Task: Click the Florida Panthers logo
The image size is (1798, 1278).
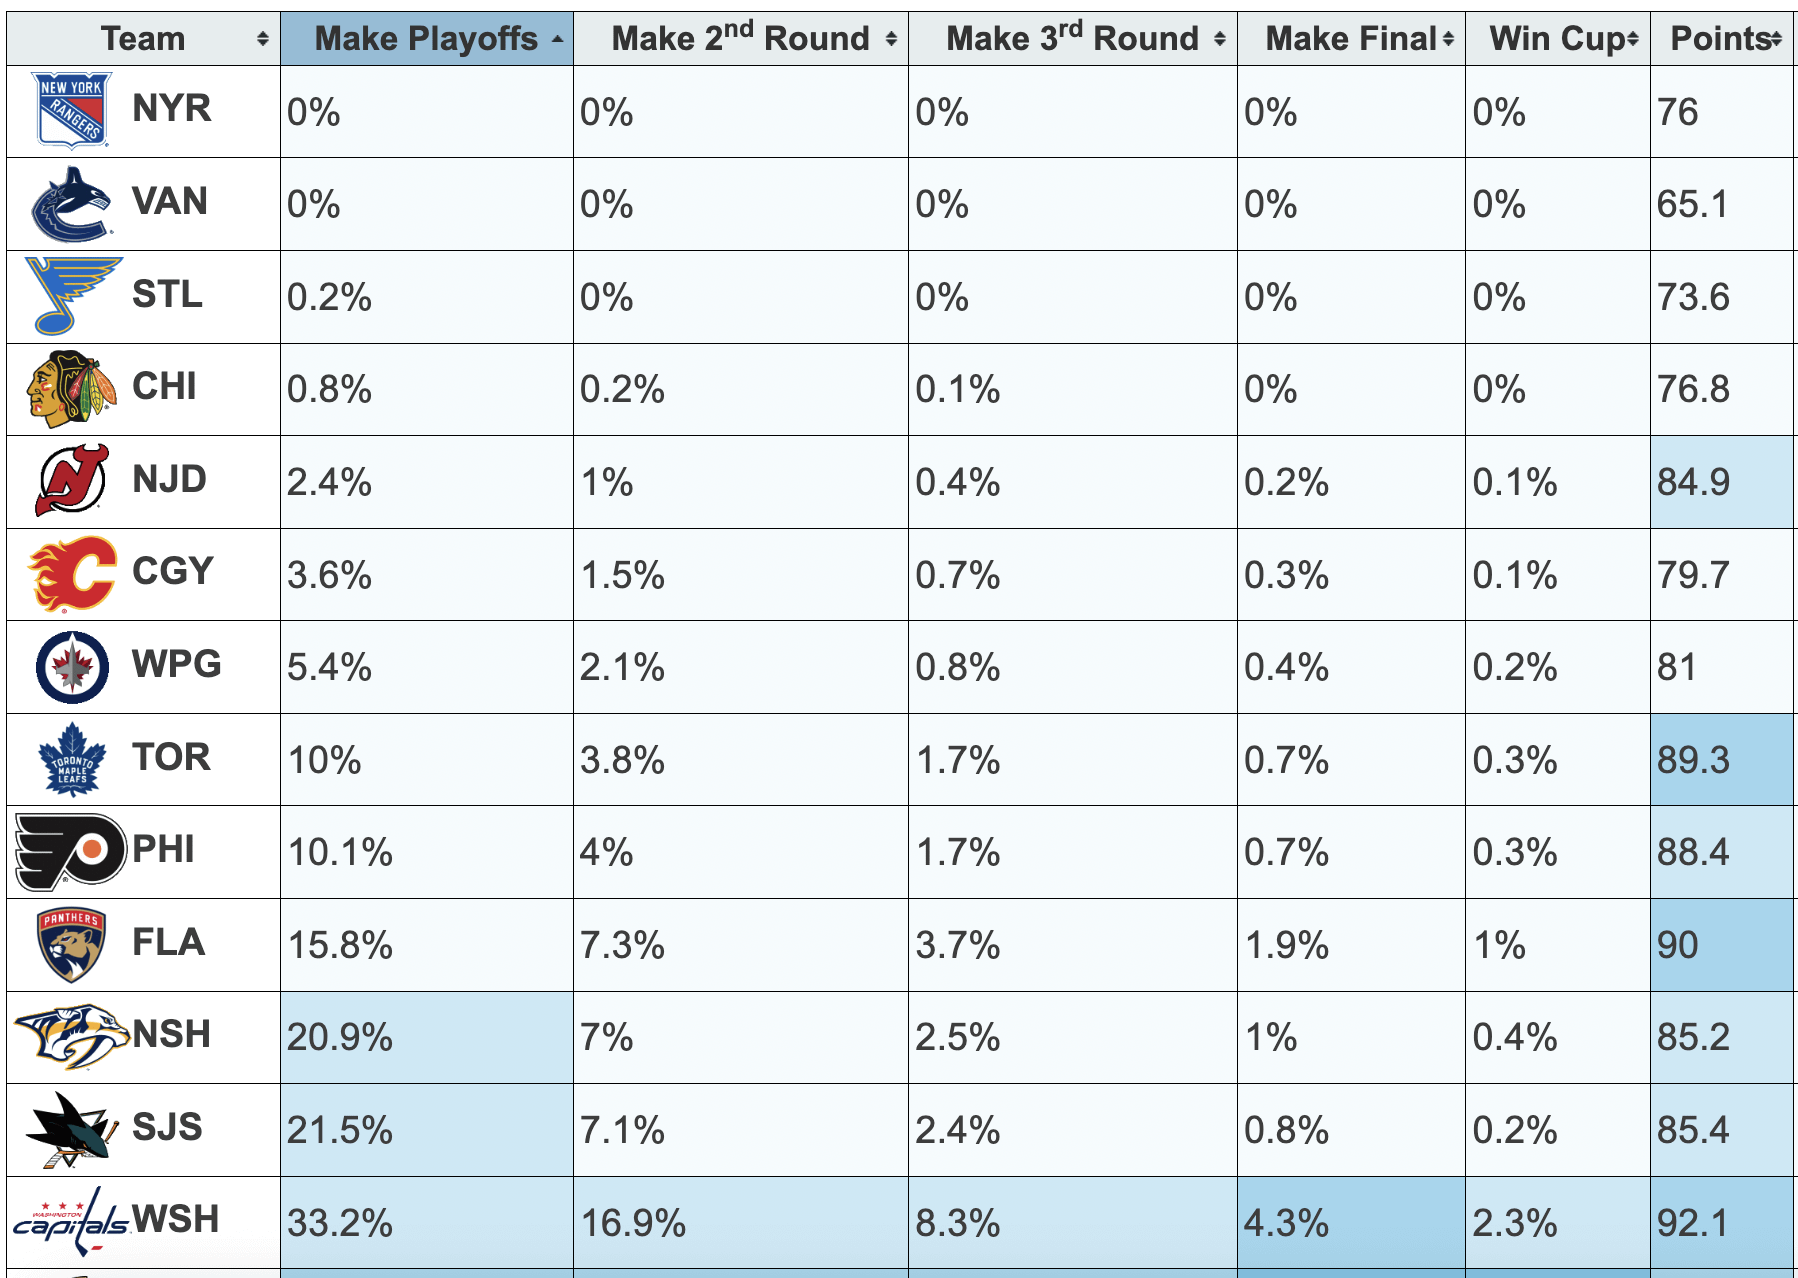Action: click(x=71, y=944)
